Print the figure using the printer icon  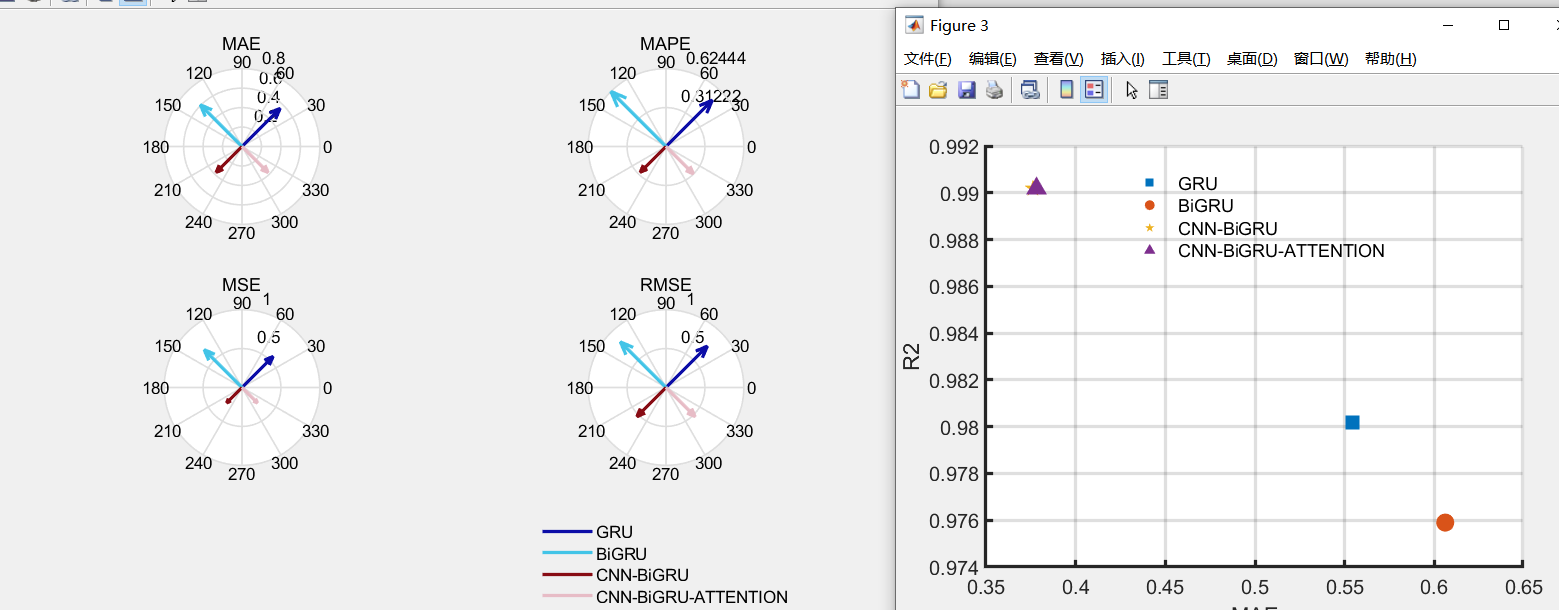click(x=994, y=90)
